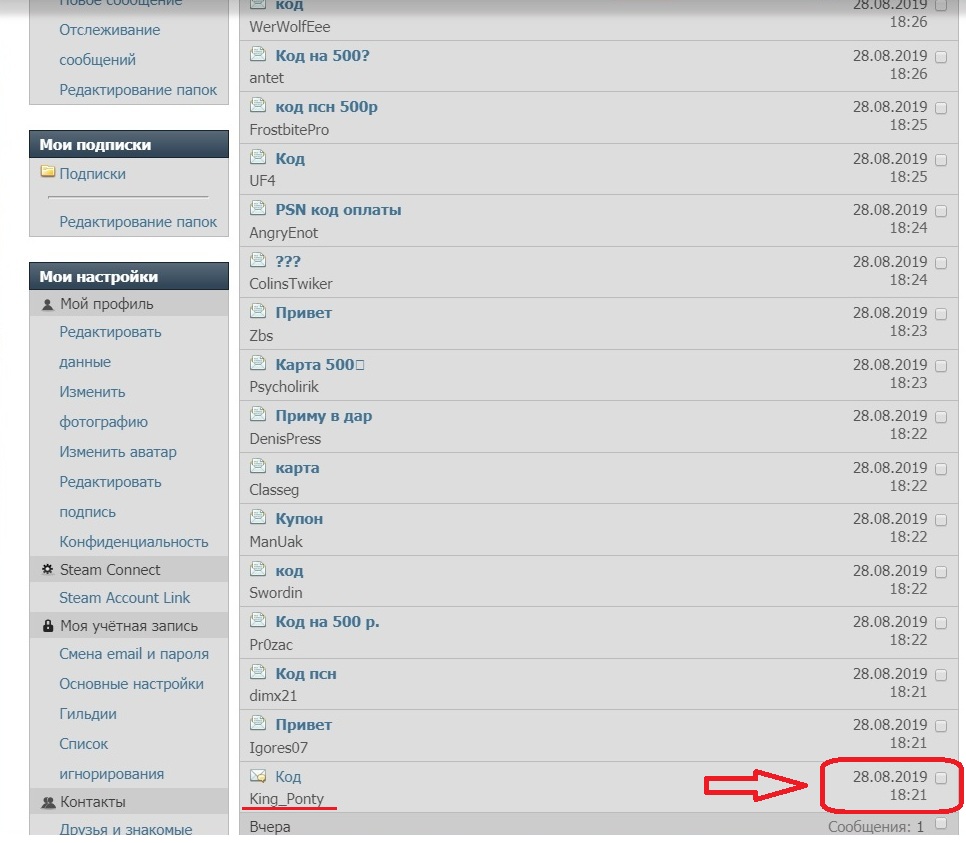Toggle the checkbox in the Вчера group row

pos(940,825)
